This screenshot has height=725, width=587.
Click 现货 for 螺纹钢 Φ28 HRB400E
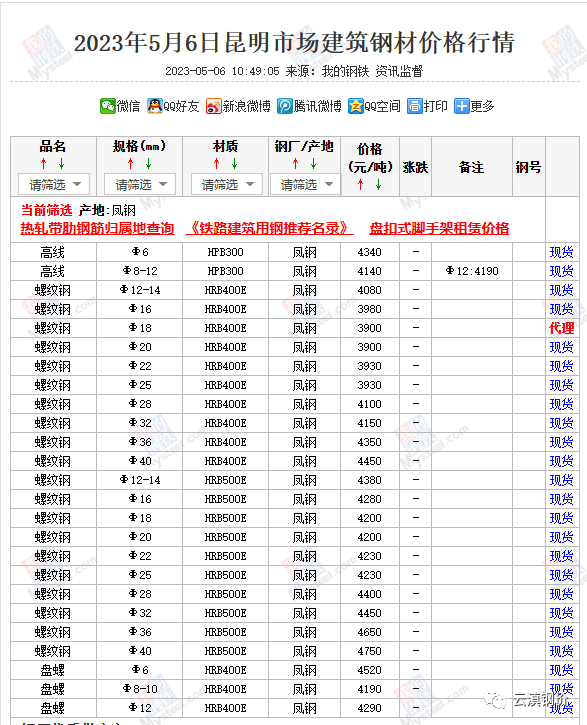coord(561,404)
